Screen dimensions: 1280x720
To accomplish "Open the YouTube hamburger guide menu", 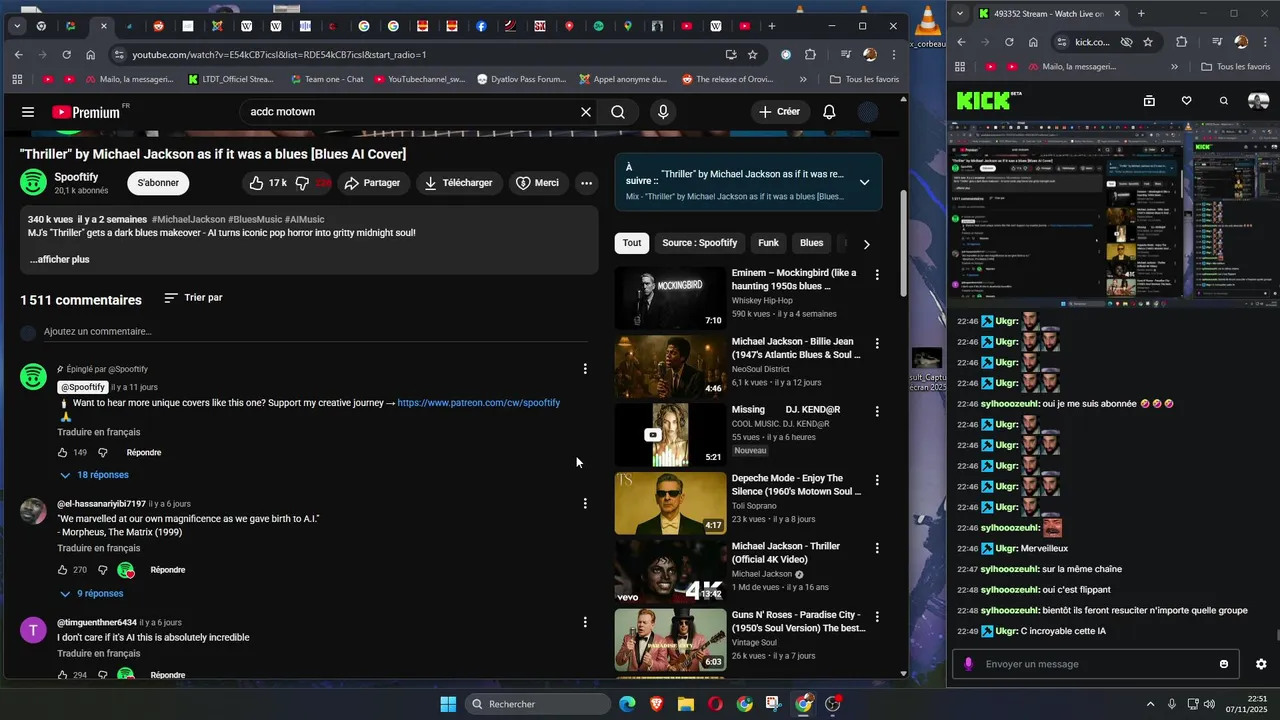I will [x=28, y=112].
